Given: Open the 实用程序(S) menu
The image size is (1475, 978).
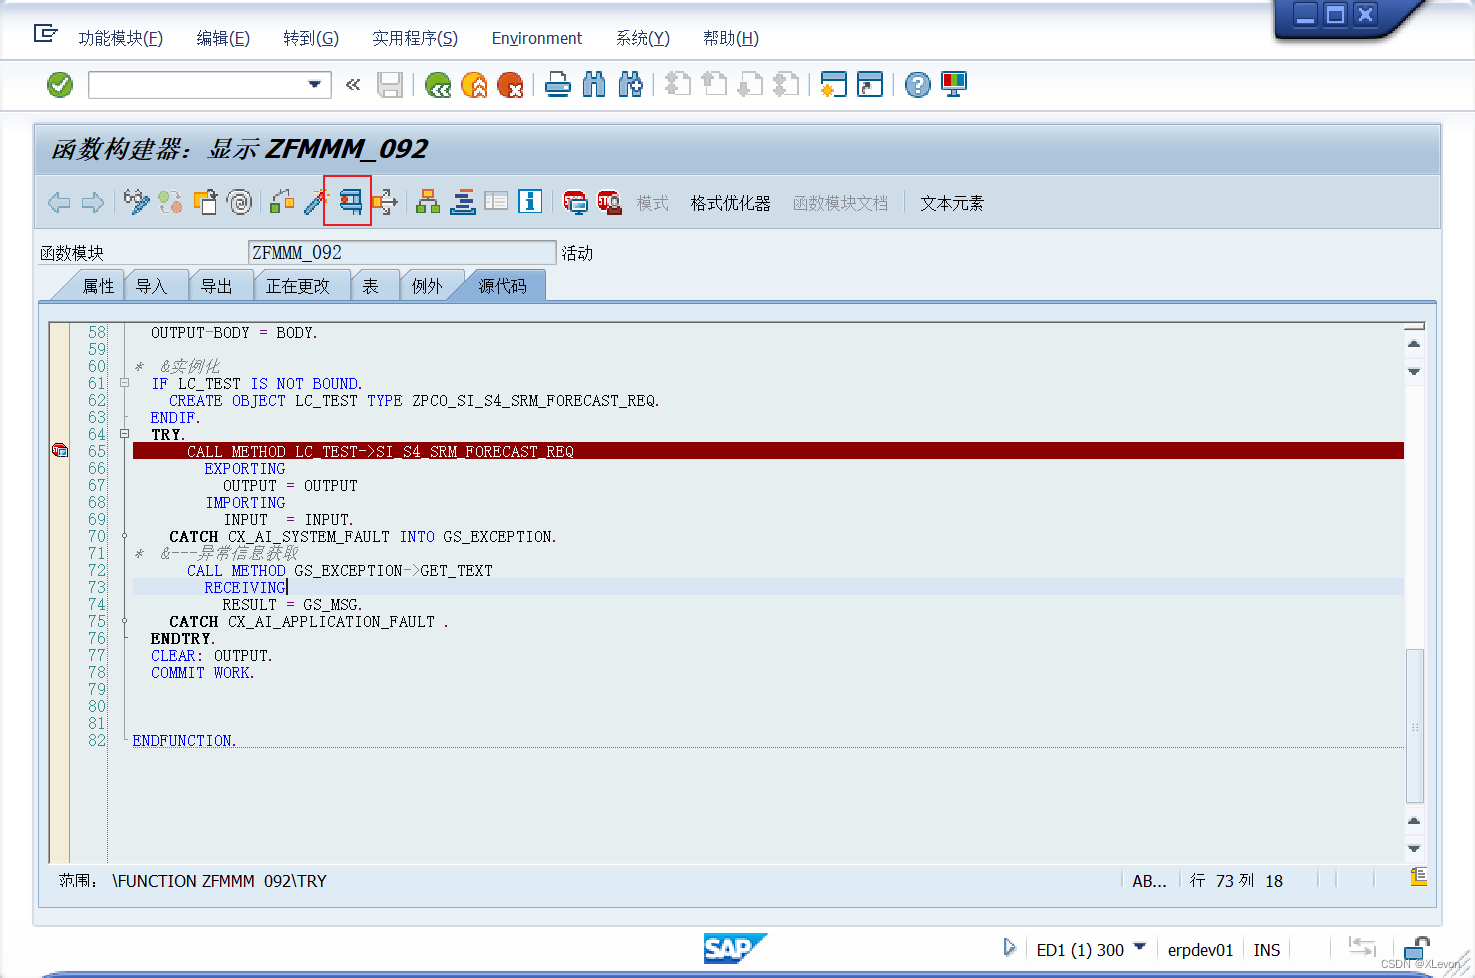Looking at the screenshot, I should [x=415, y=38].
